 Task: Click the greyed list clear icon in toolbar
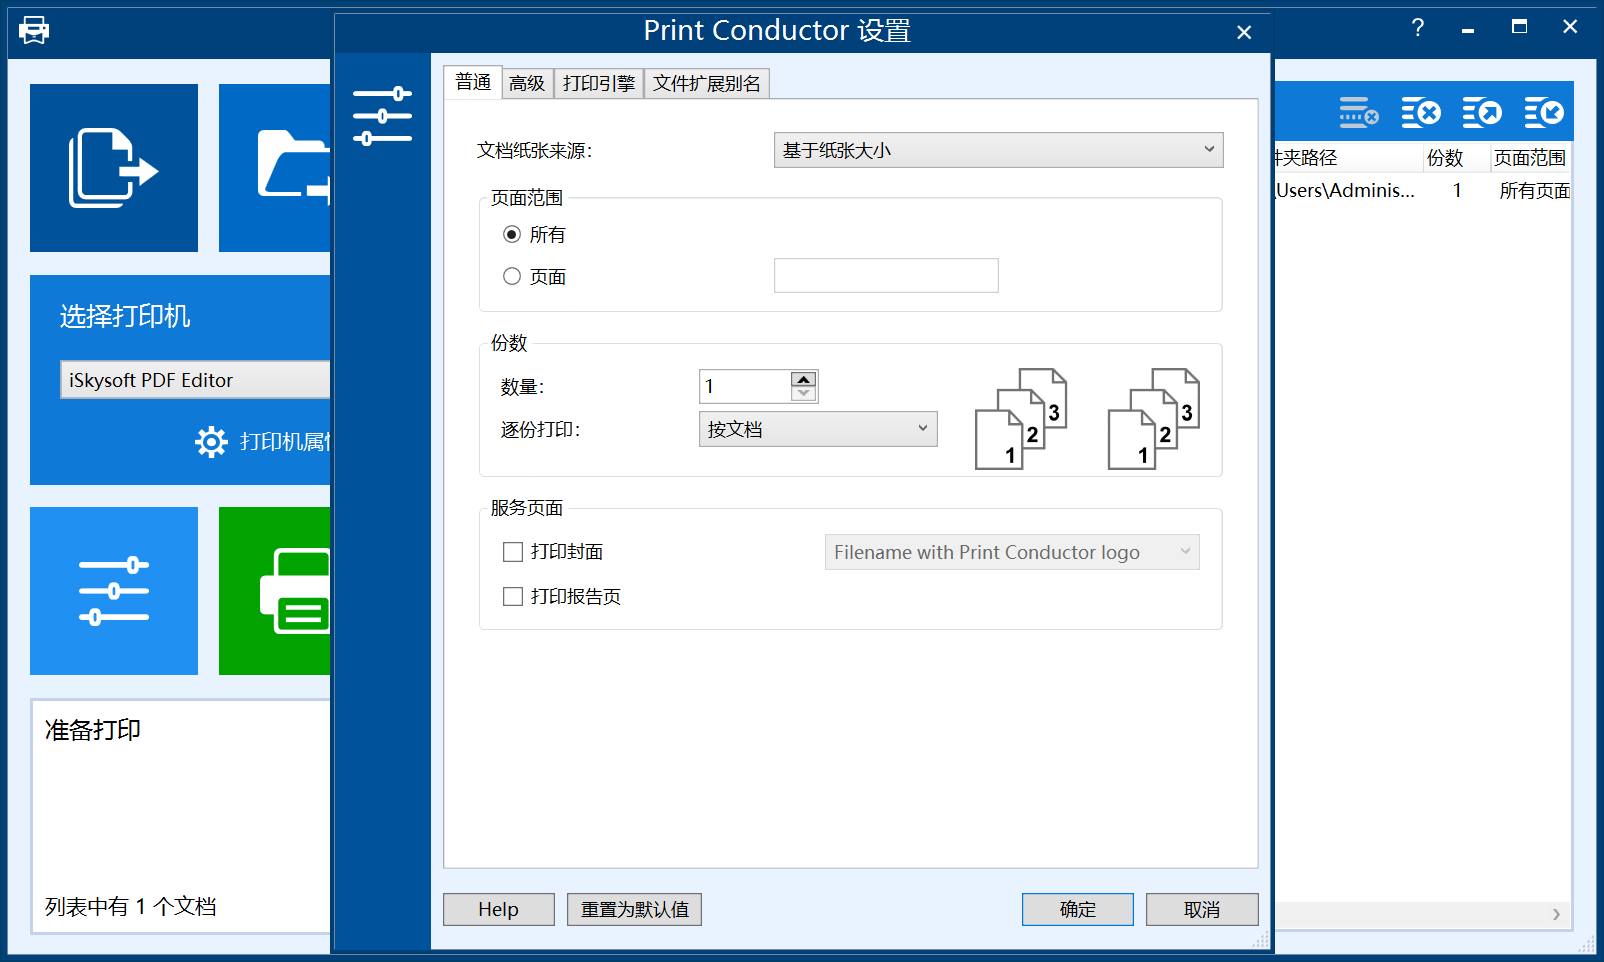[1359, 112]
